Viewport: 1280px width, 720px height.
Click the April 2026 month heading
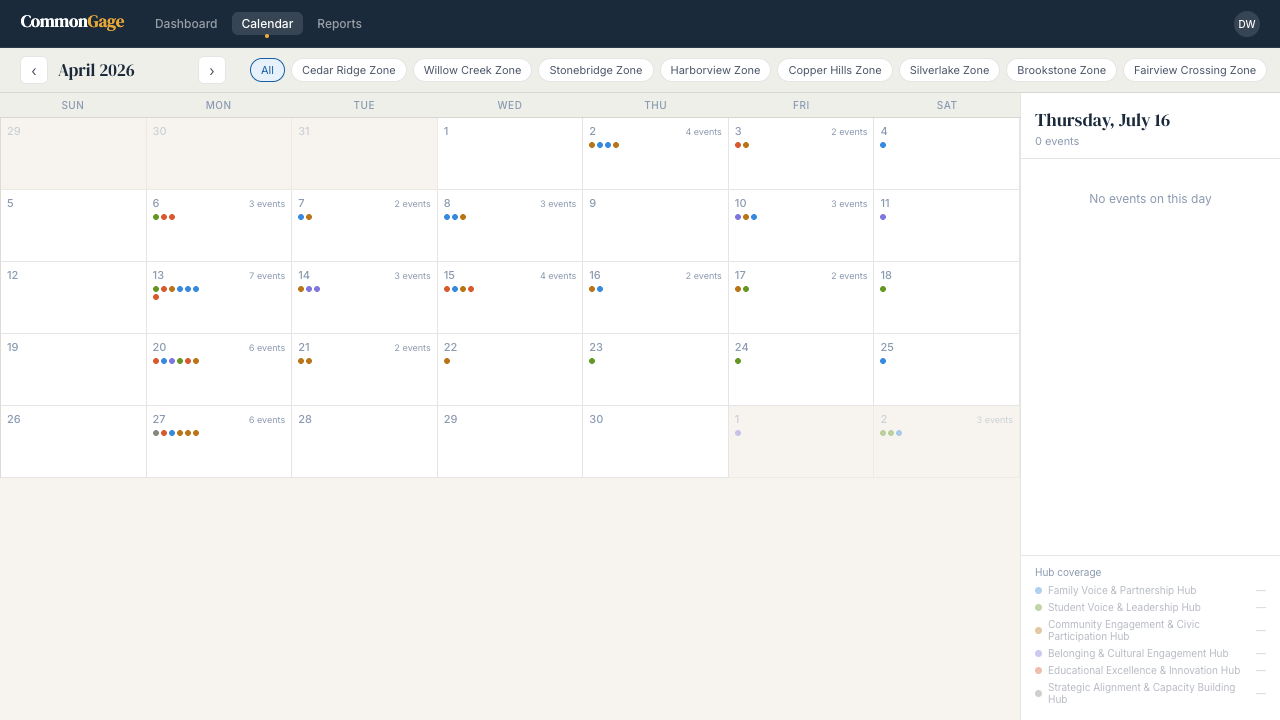pyautogui.click(x=96, y=70)
